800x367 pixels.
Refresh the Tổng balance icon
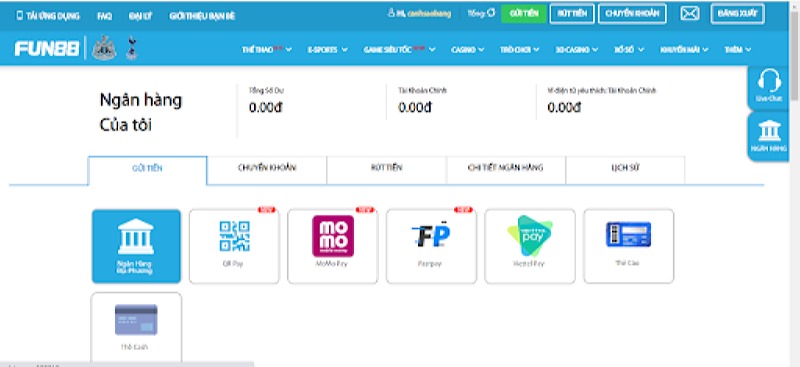tap(491, 13)
